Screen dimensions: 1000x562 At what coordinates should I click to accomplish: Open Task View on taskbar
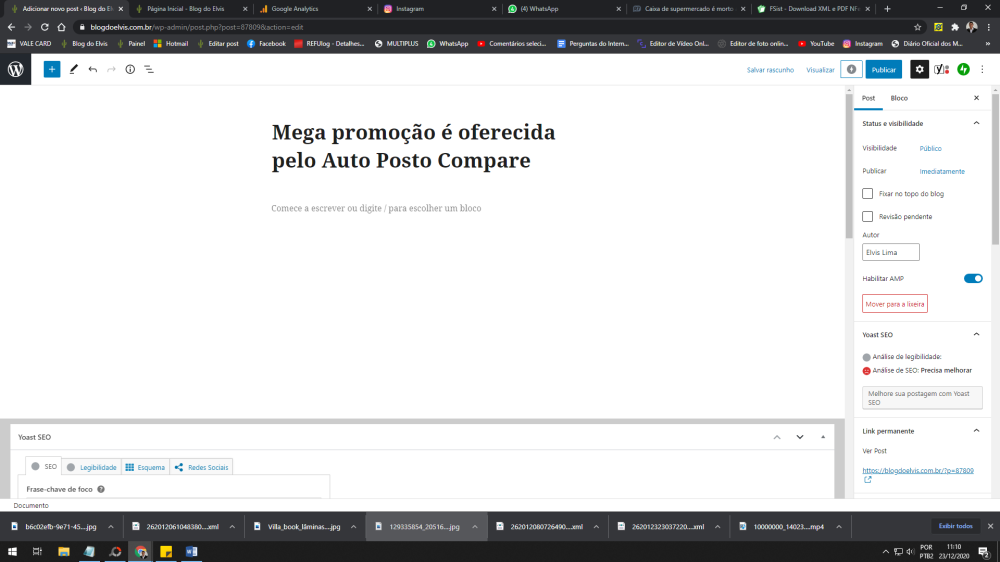(37, 552)
